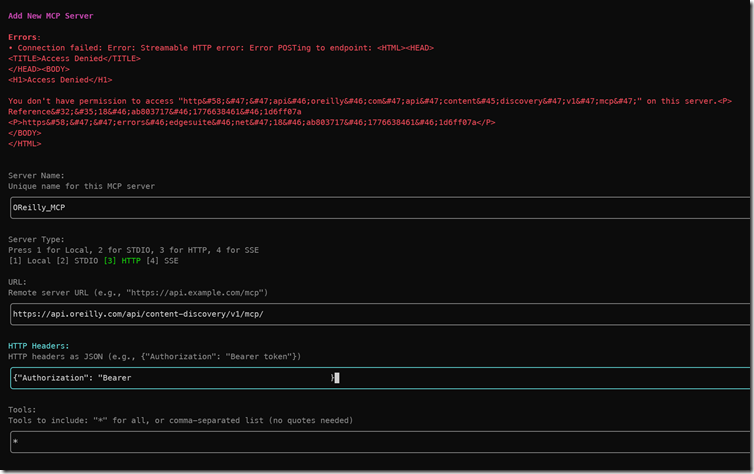The image size is (754, 474).
Task: Focus the remote server URL field
Action: coord(378,313)
